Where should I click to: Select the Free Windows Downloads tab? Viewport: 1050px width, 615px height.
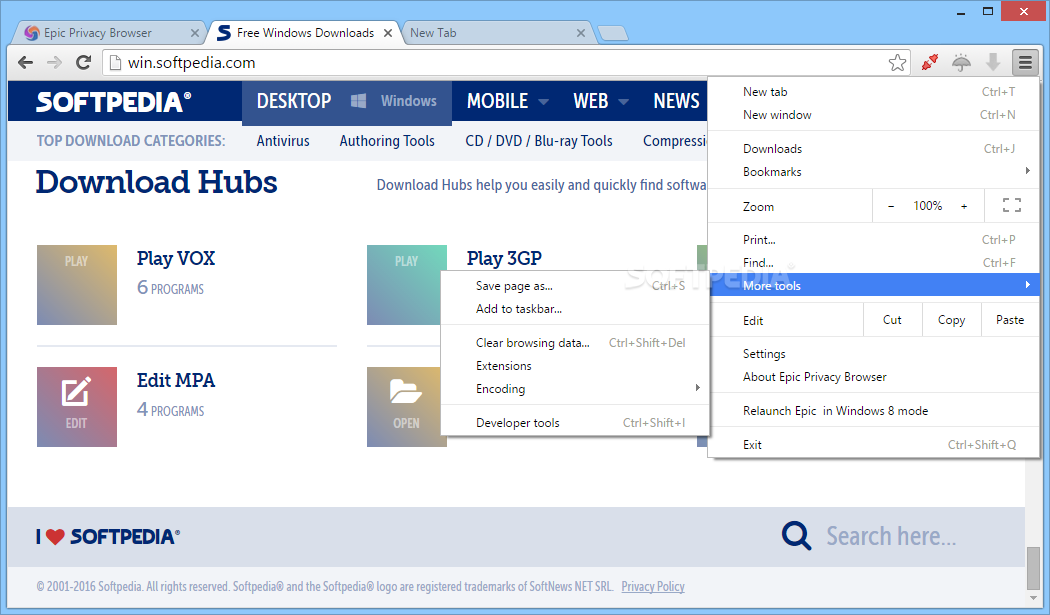[x=305, y=33]
